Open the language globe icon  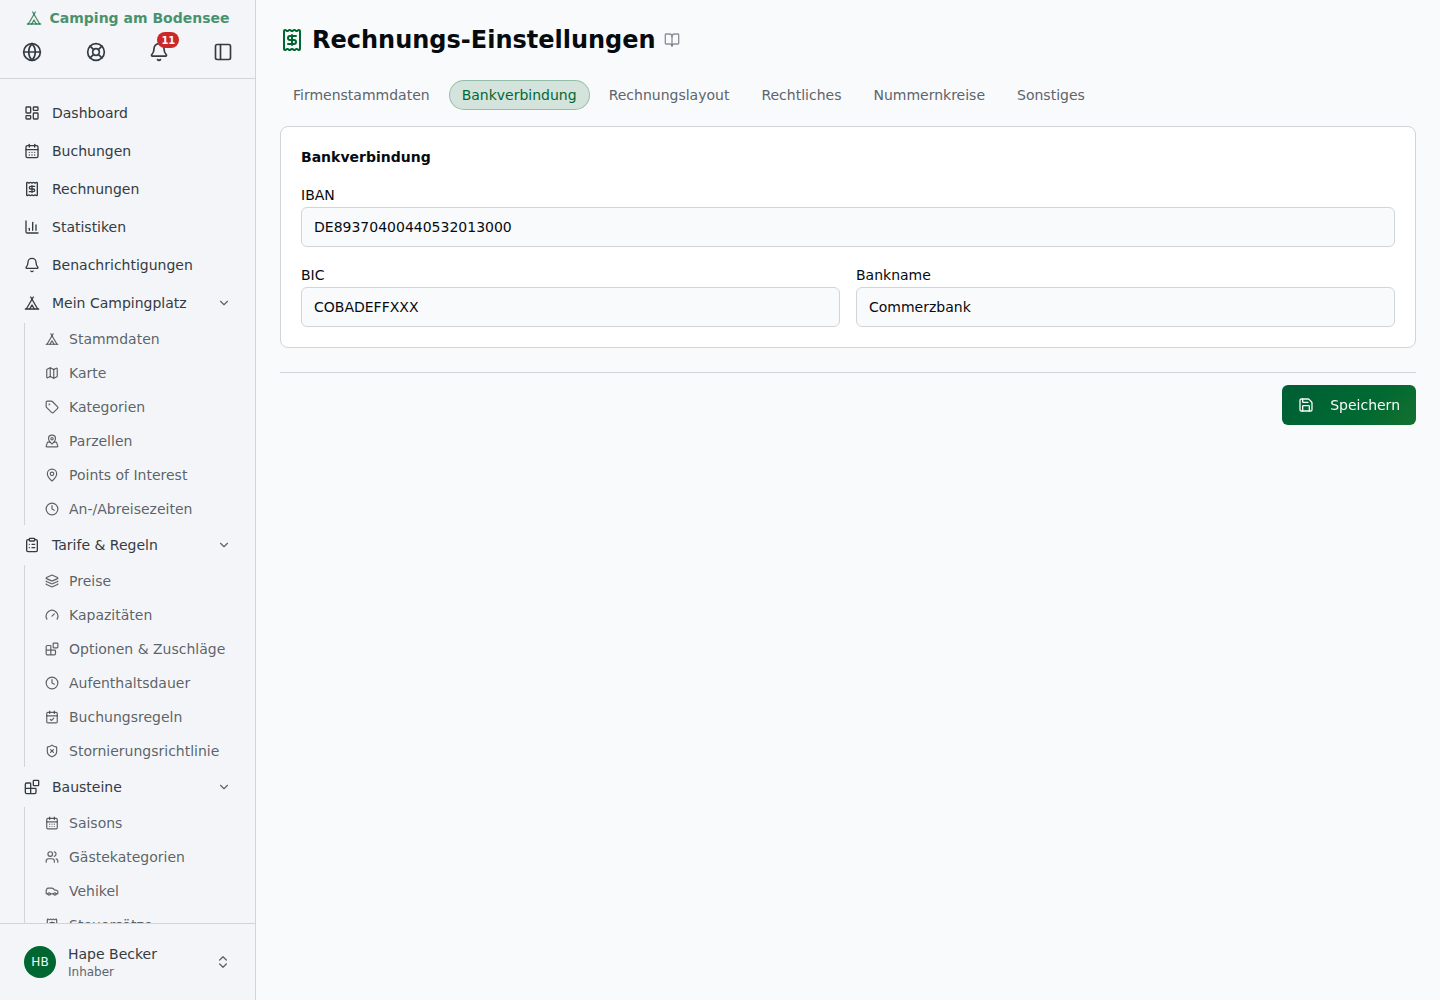(x=32, y=52)
